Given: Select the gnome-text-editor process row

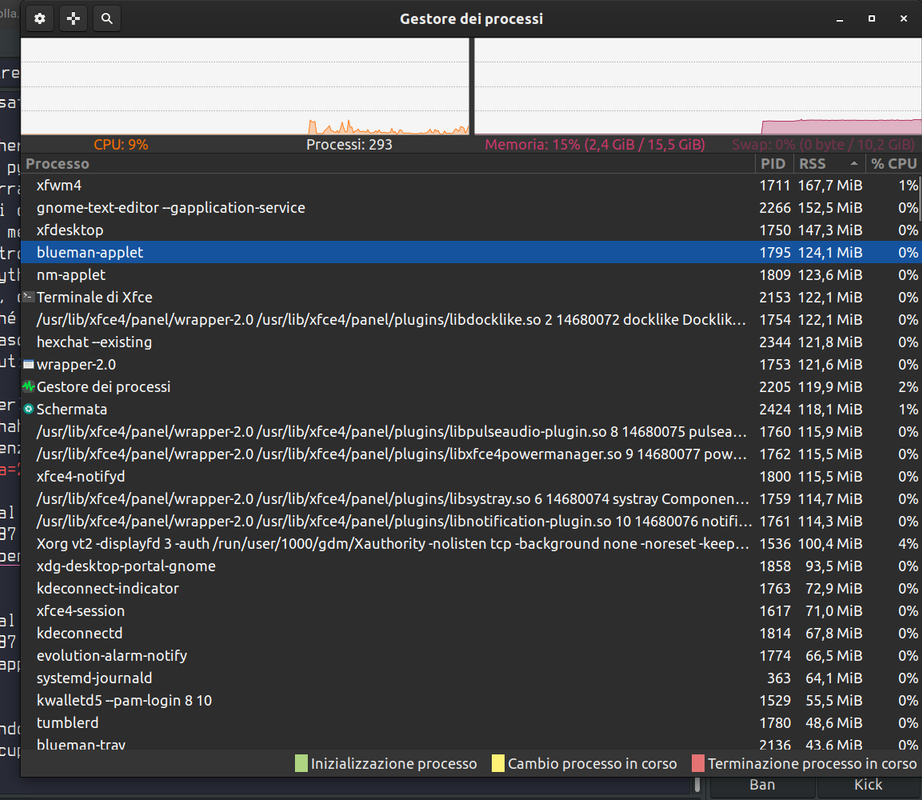Looking at the screenshot, I should click(x=470, y=207).
